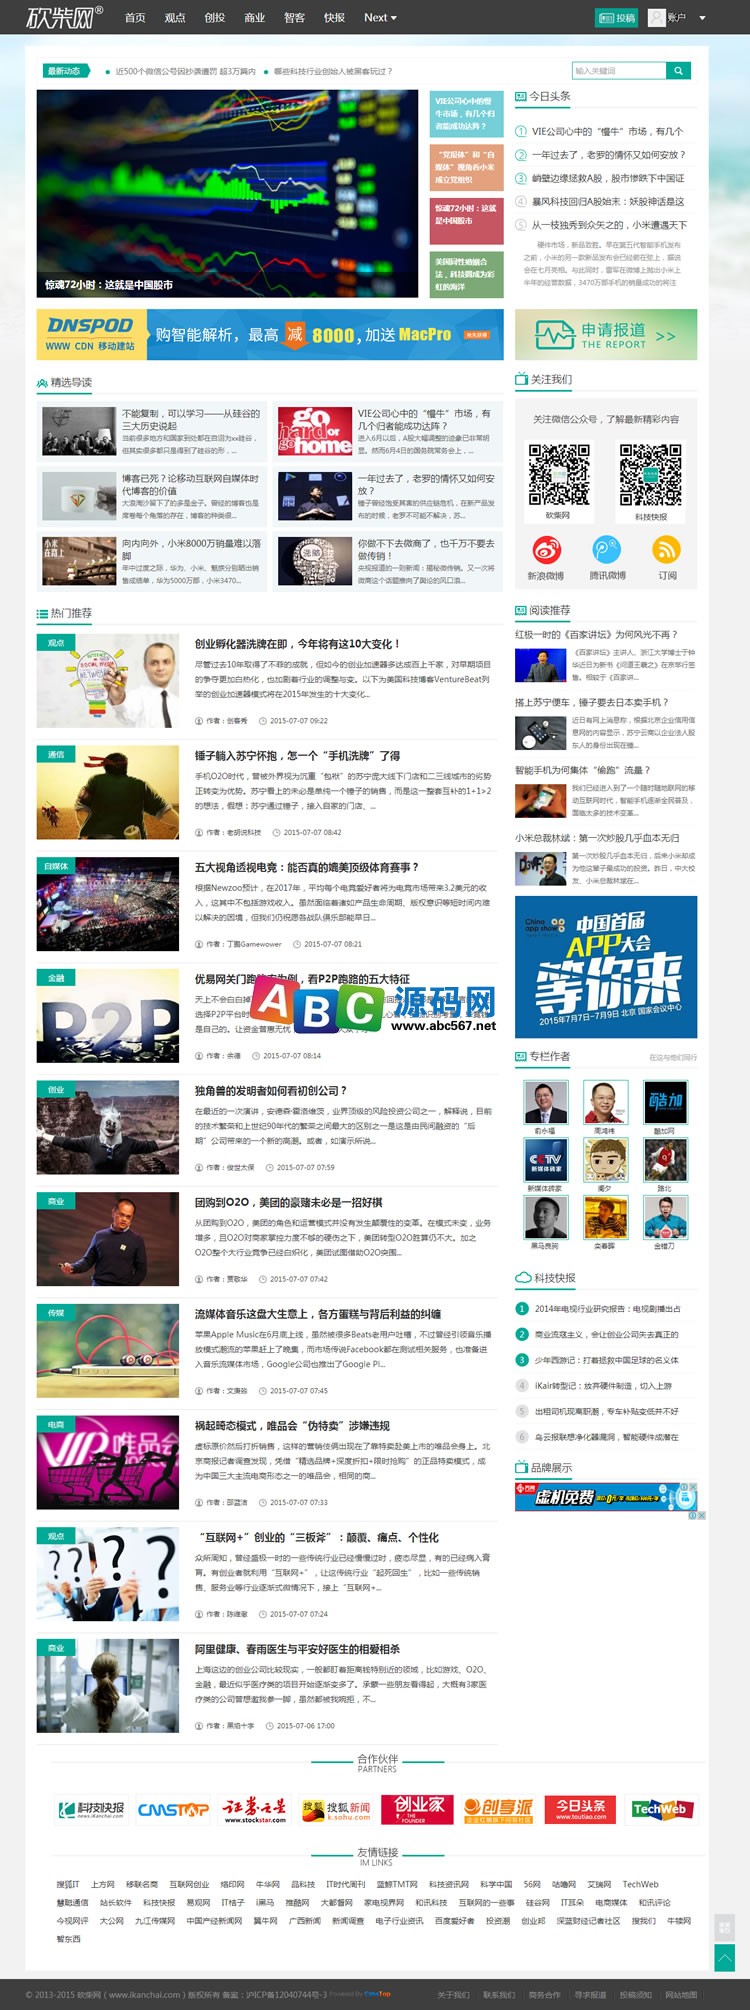Open the 网站地图 footer link
The height and width of the screenshot is (2010, 750).
pyautogui.click(x=681, y=1994)
